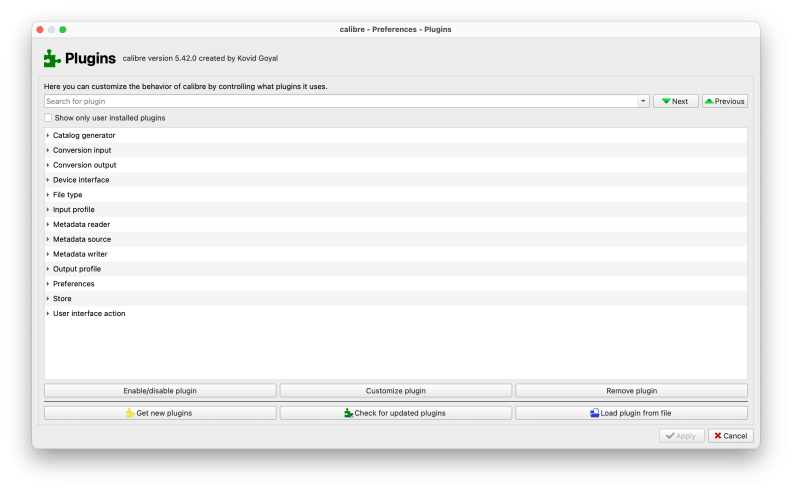792x491 pixels.
Task: Select the File type row text
Action: point(67,194)
